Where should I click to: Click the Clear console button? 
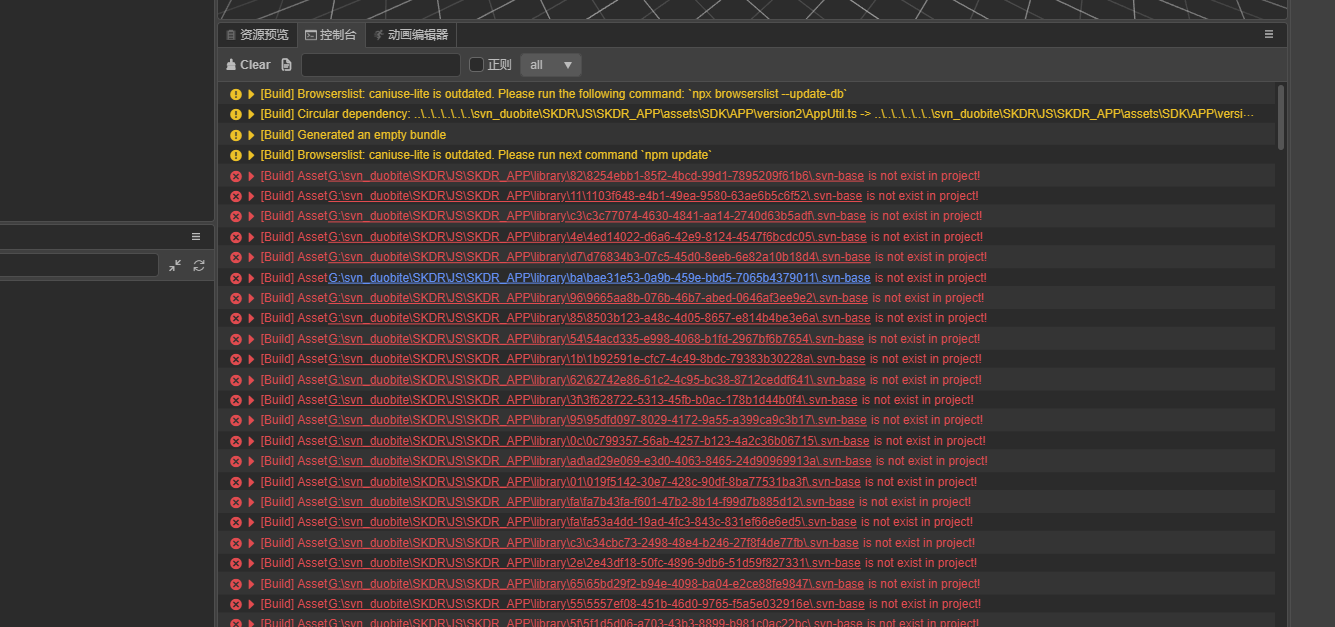click(248, 65)
